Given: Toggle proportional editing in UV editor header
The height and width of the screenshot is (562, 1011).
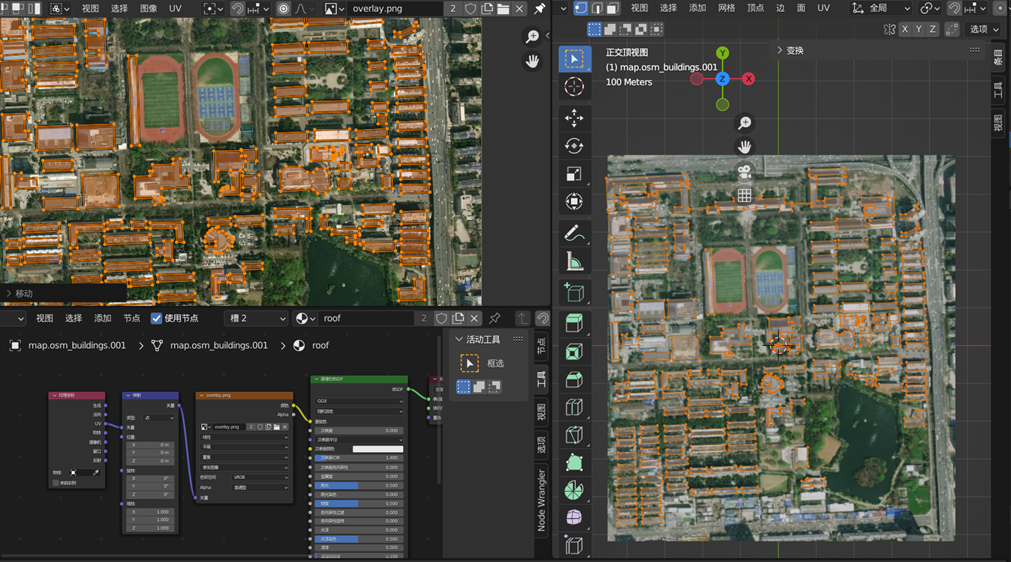Looking at the screenshot, I should (x=283, y=8).
